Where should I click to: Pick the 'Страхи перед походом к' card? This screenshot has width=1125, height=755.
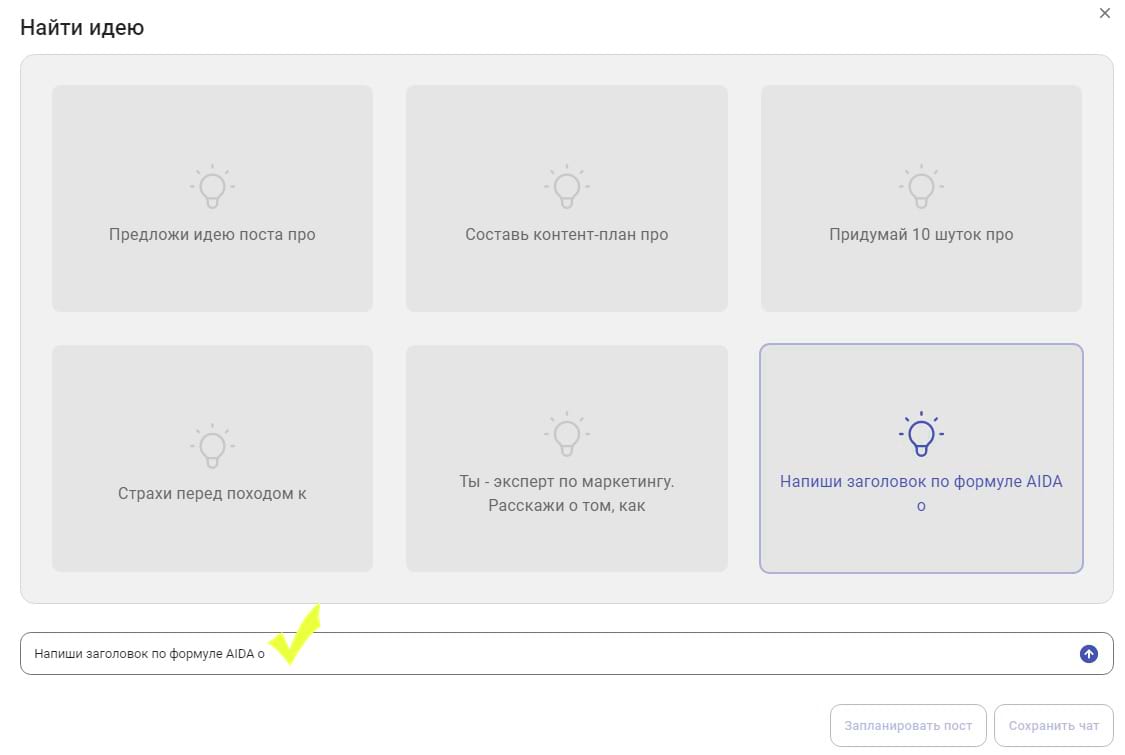(212, 459)
